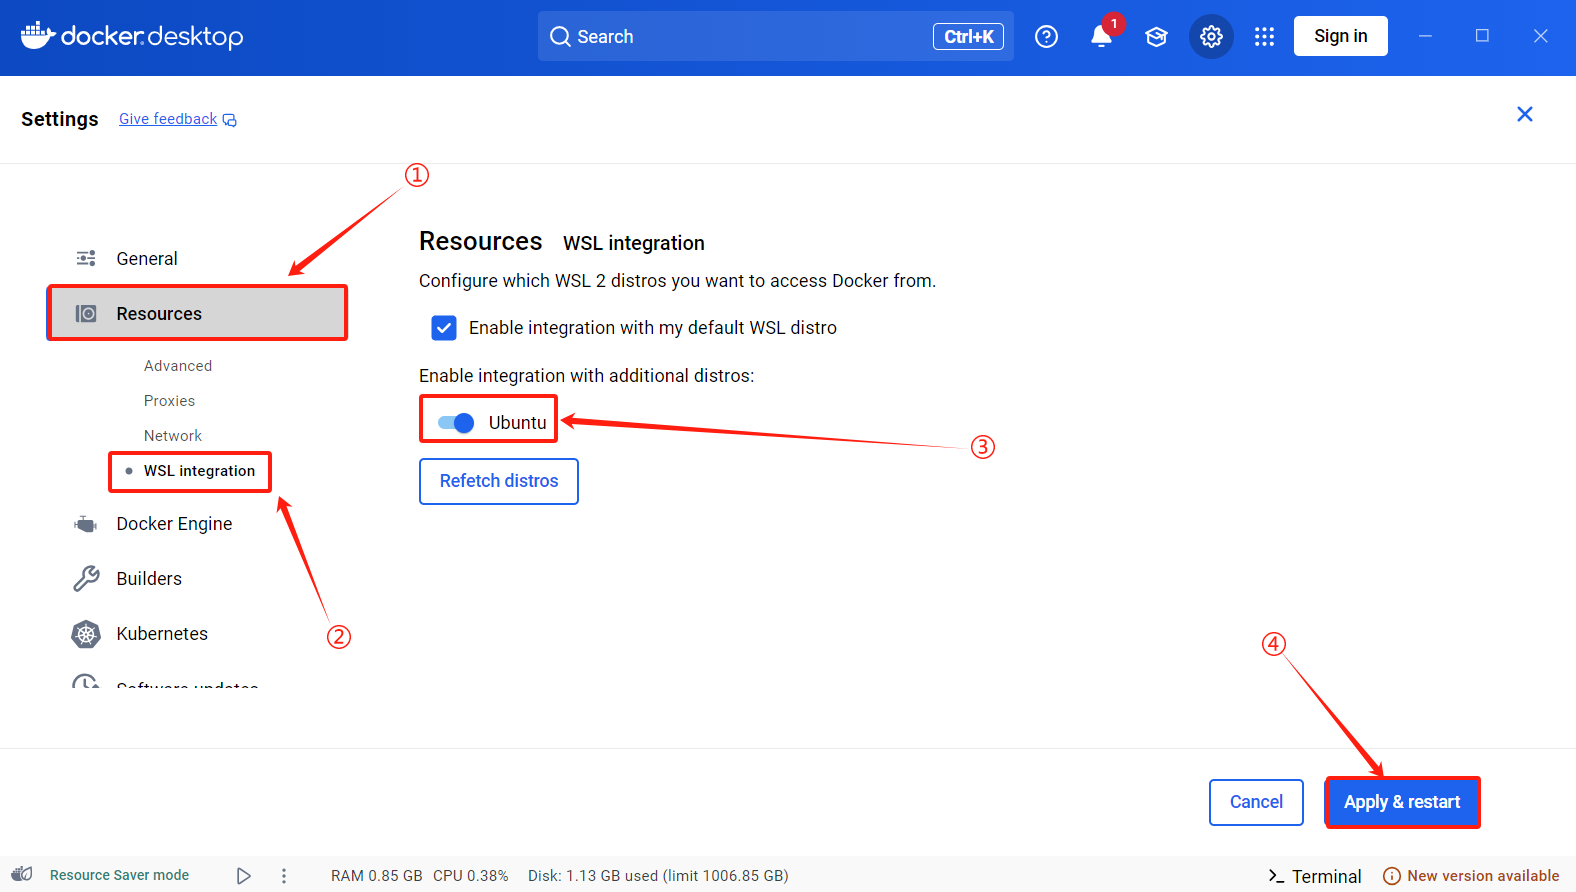Viewport: 1576px width, 892px height.
Task: Open the apps grid icon in header
Action: 1264,37
